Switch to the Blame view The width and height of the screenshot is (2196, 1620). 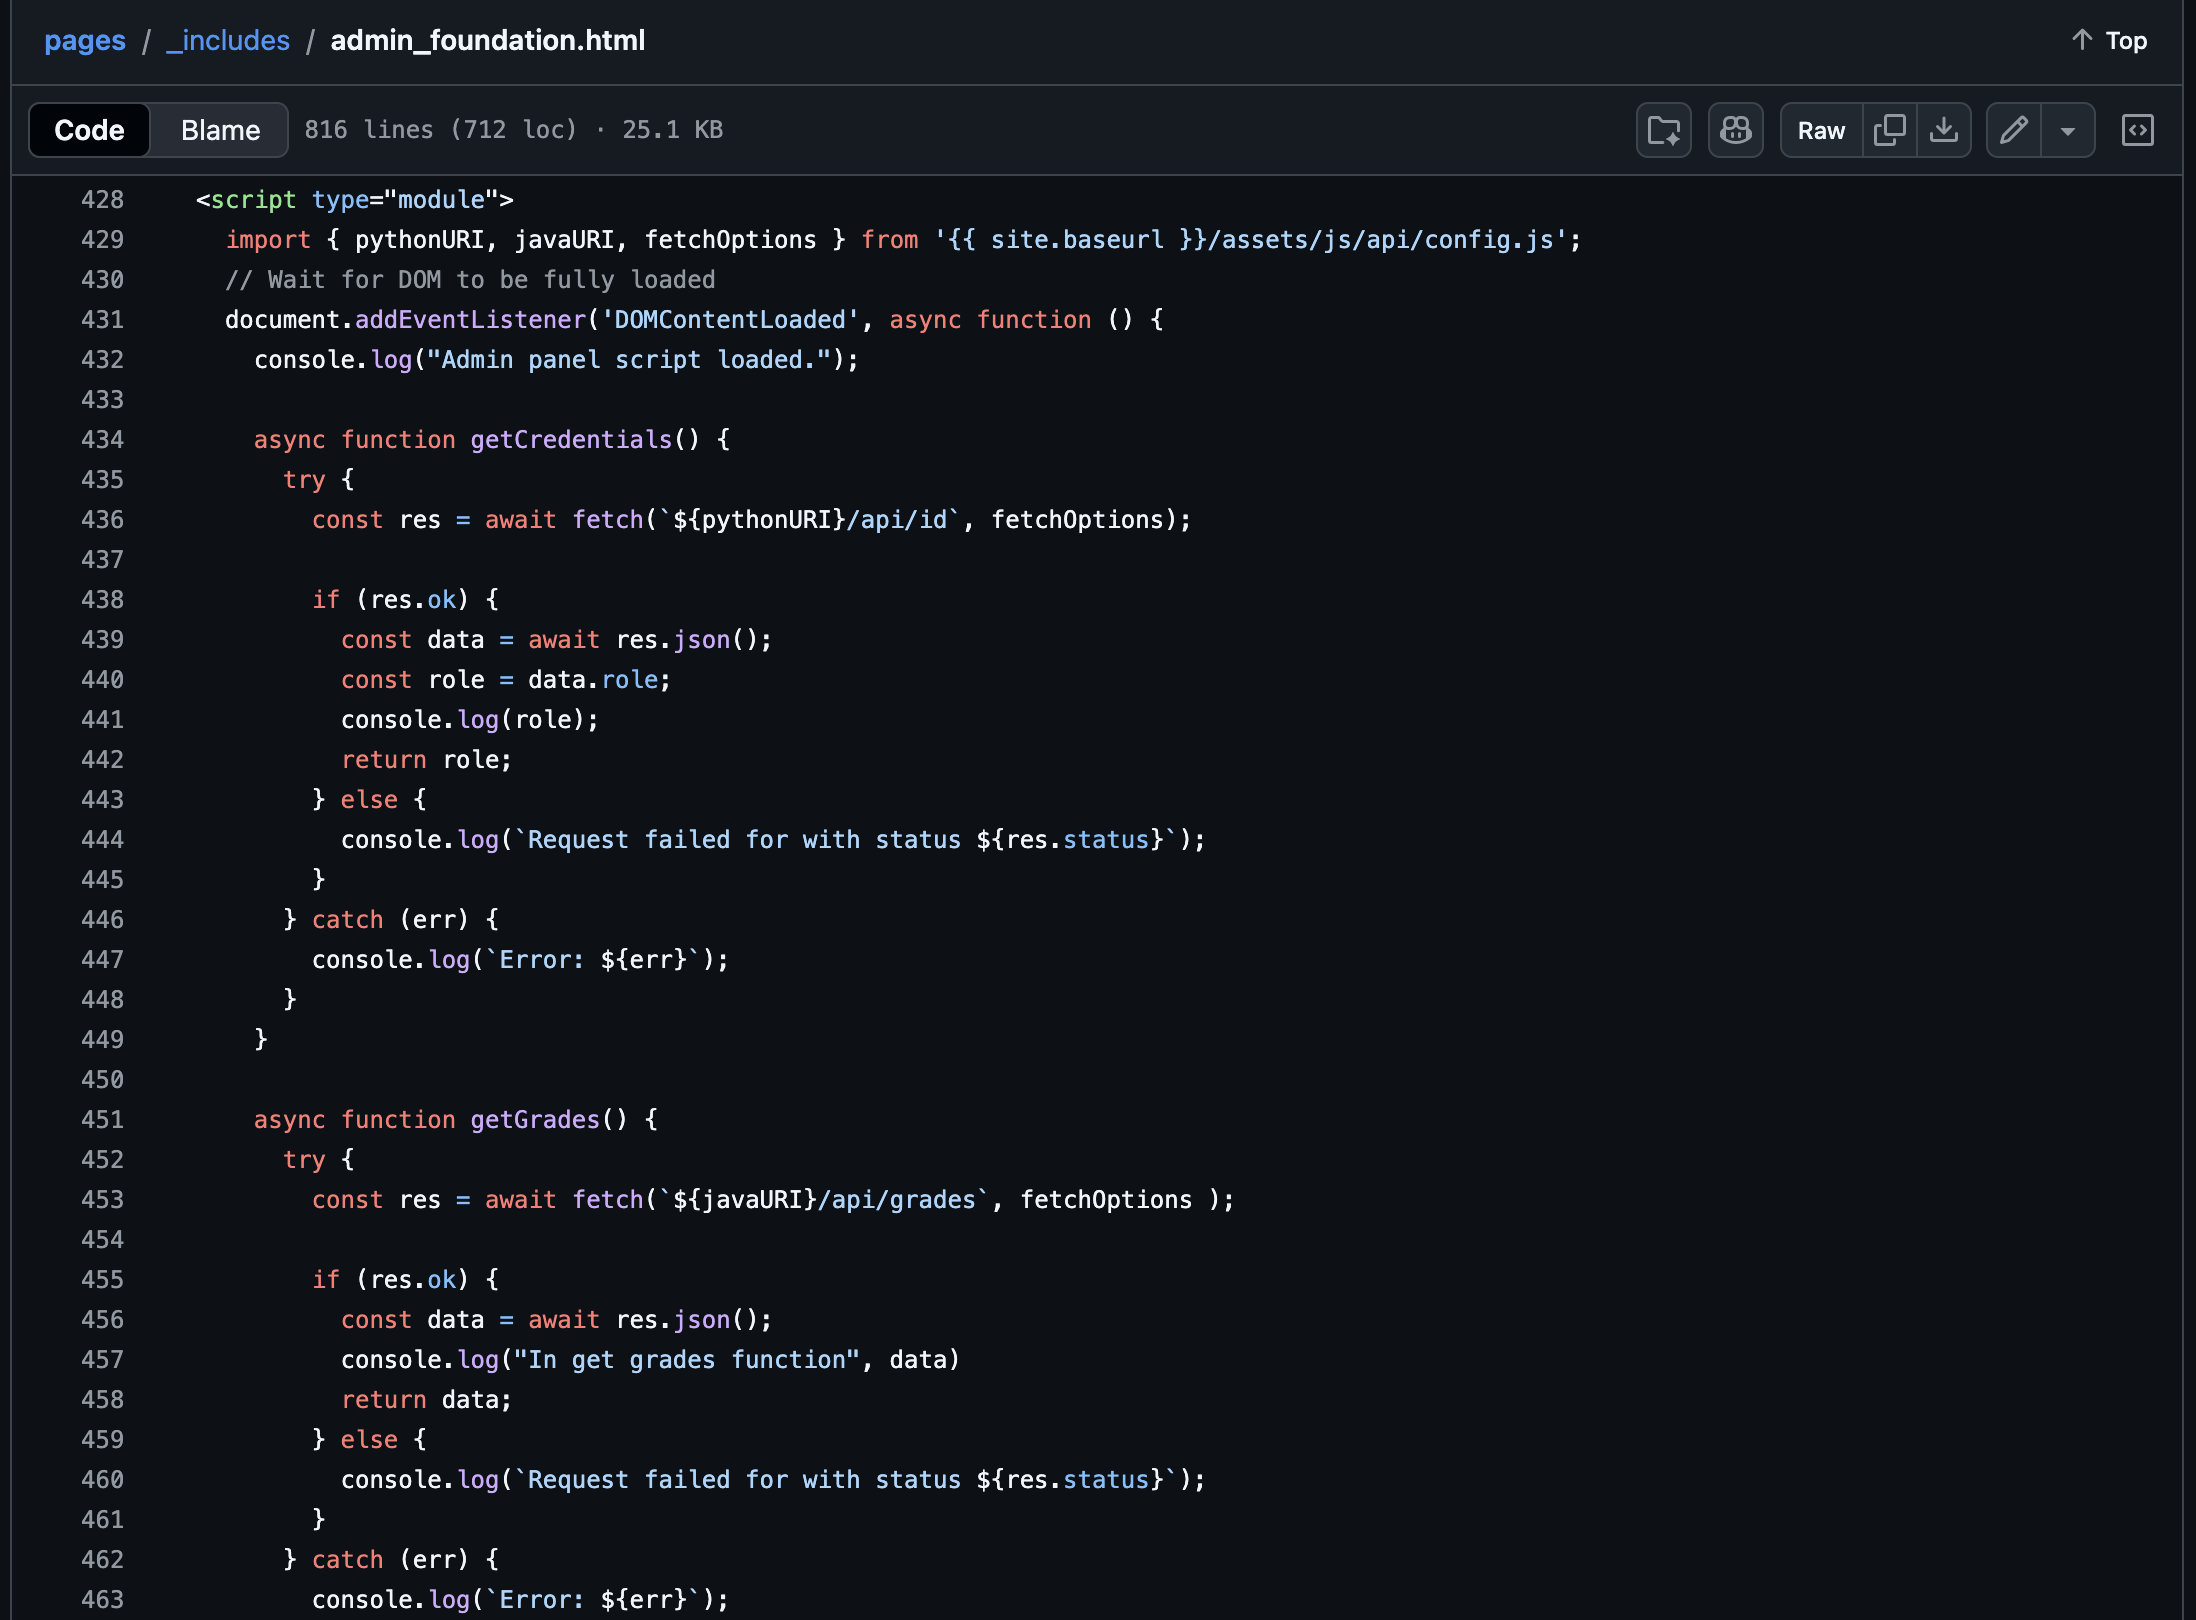tap(220, 130)
